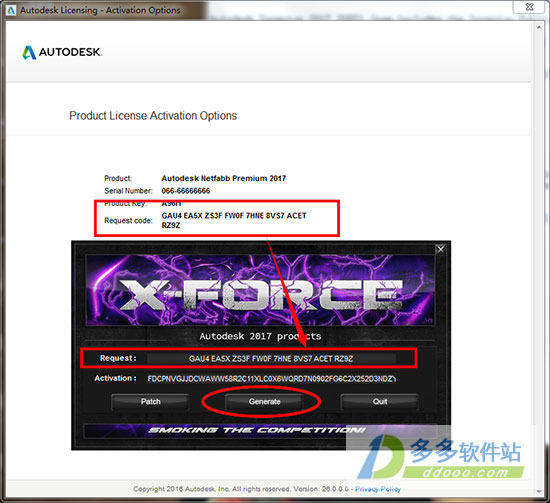Screen dimensions: 550x503
Task: Select serial number 066-66666666
Action: (186, 191)
